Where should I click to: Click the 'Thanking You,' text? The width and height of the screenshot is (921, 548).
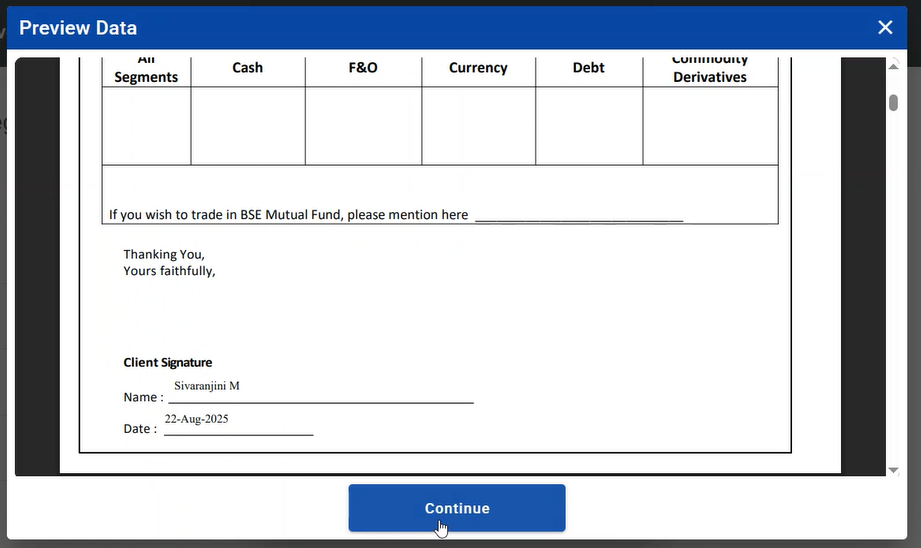click(x=164, y=254)
